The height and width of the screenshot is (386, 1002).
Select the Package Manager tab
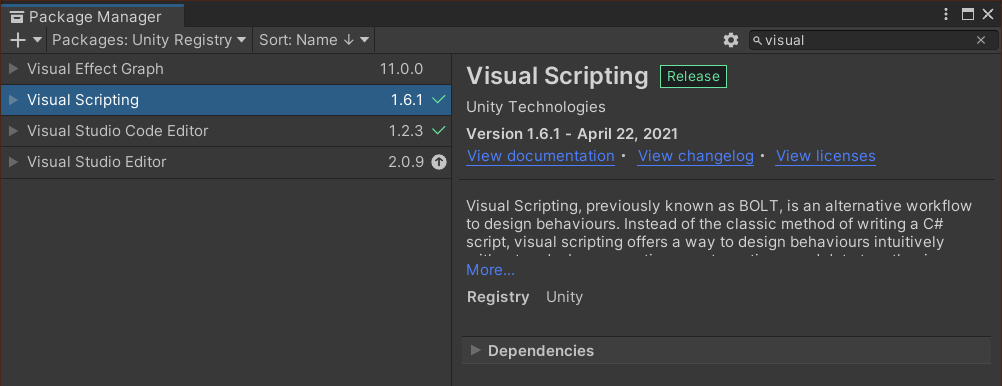pyautogui.click(x=93, y=16)
